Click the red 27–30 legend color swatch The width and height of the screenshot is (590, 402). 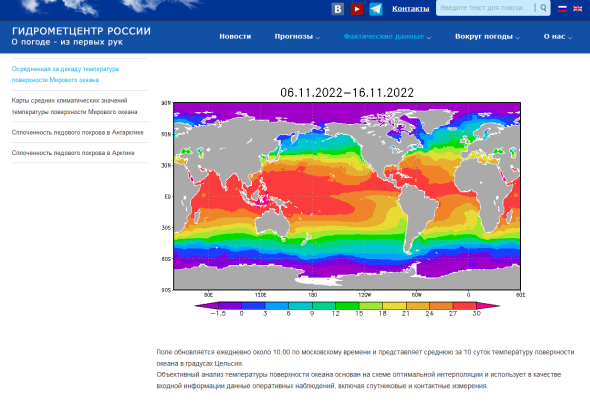click(465, 306)
